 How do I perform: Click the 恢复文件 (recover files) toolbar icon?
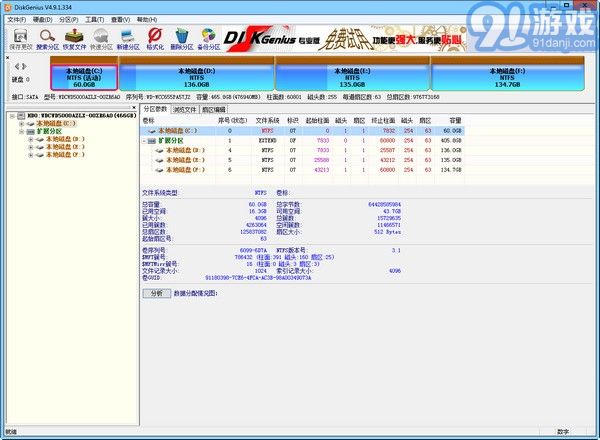coord(74,36)
